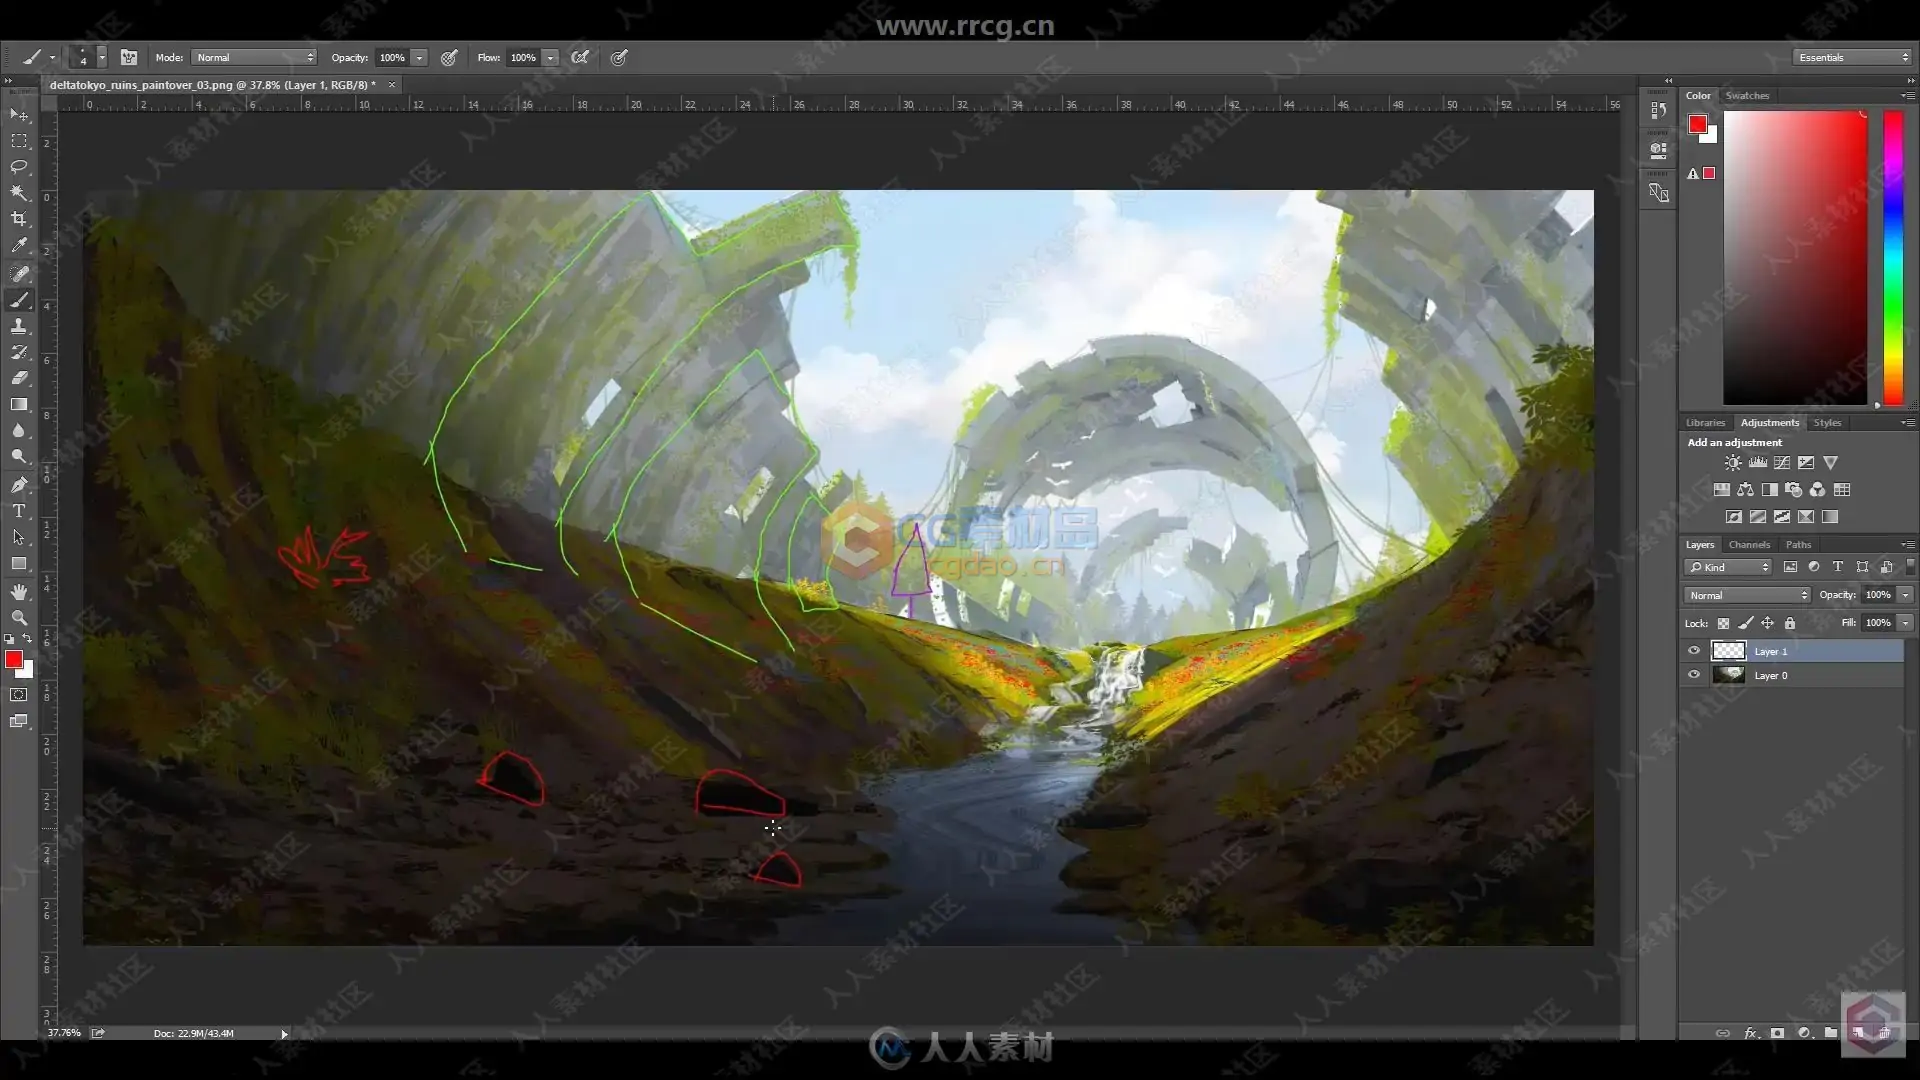Open the layer blend mode Normal dropdown
The width and height of the screenshot is (1920, 1080).
pyautogui.click(x=1747, y=595)
